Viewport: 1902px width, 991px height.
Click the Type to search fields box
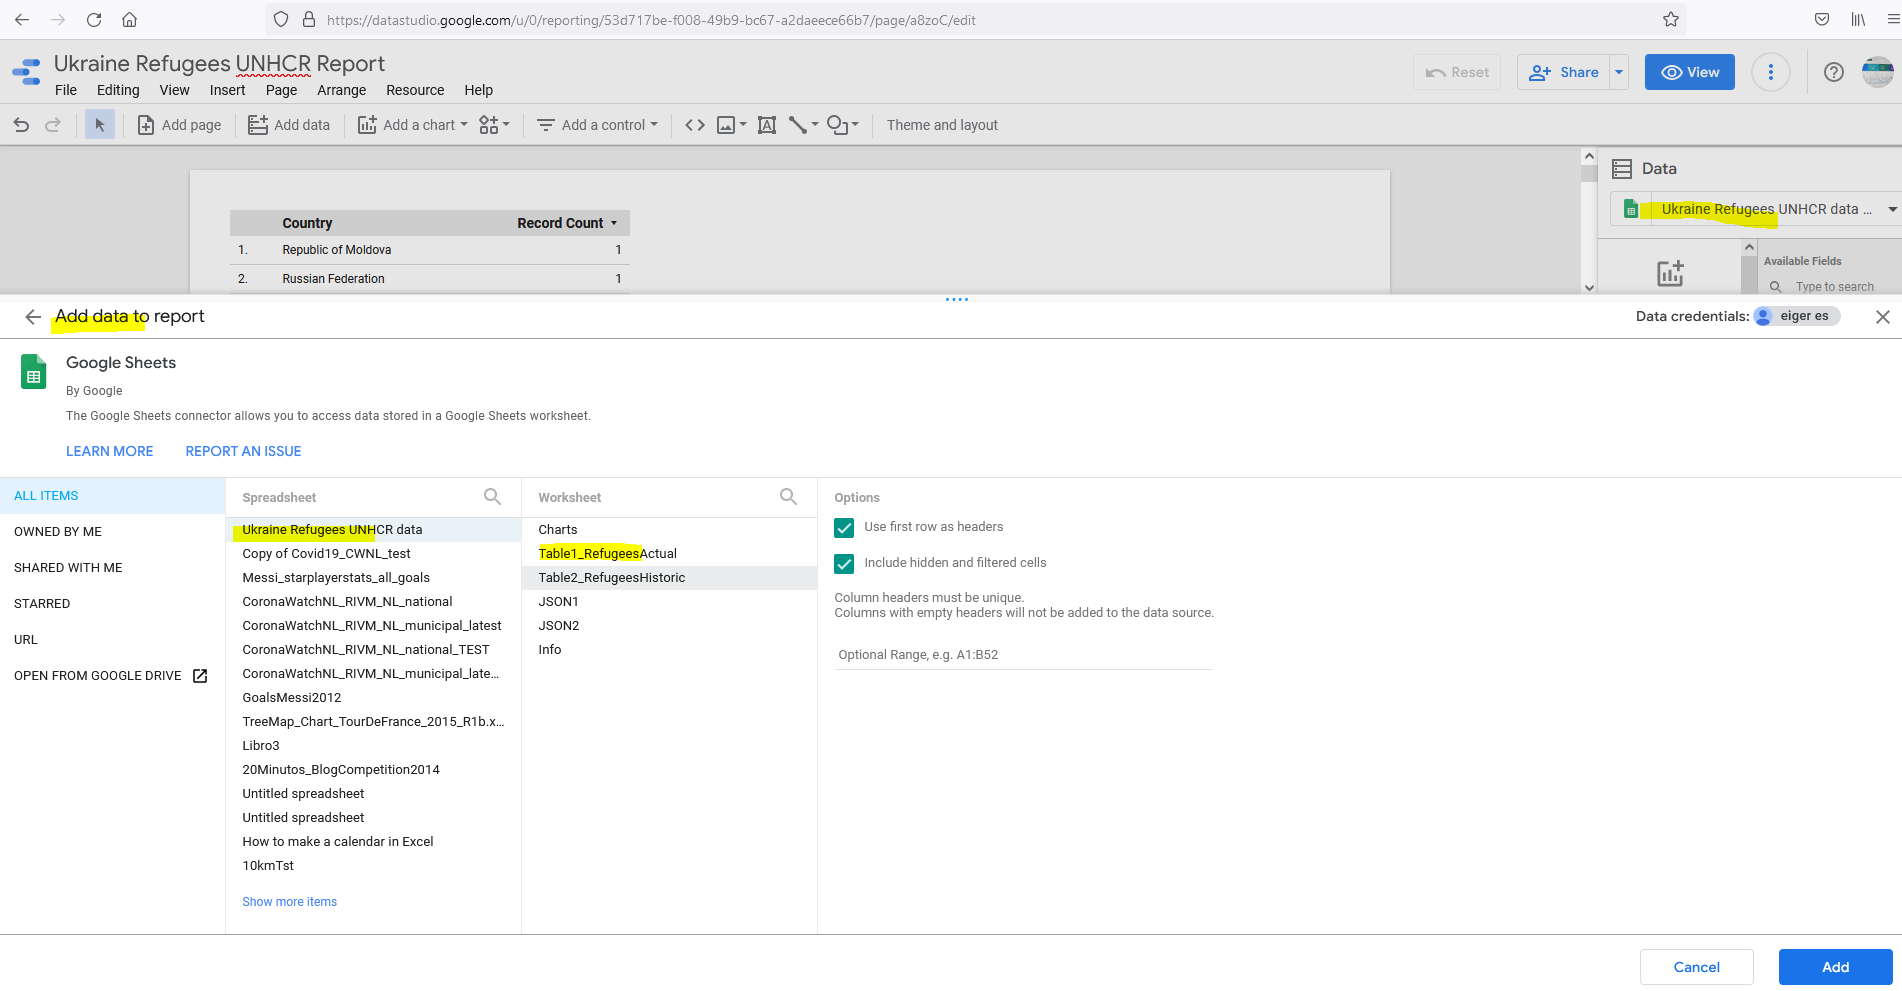click(1833, 287)
